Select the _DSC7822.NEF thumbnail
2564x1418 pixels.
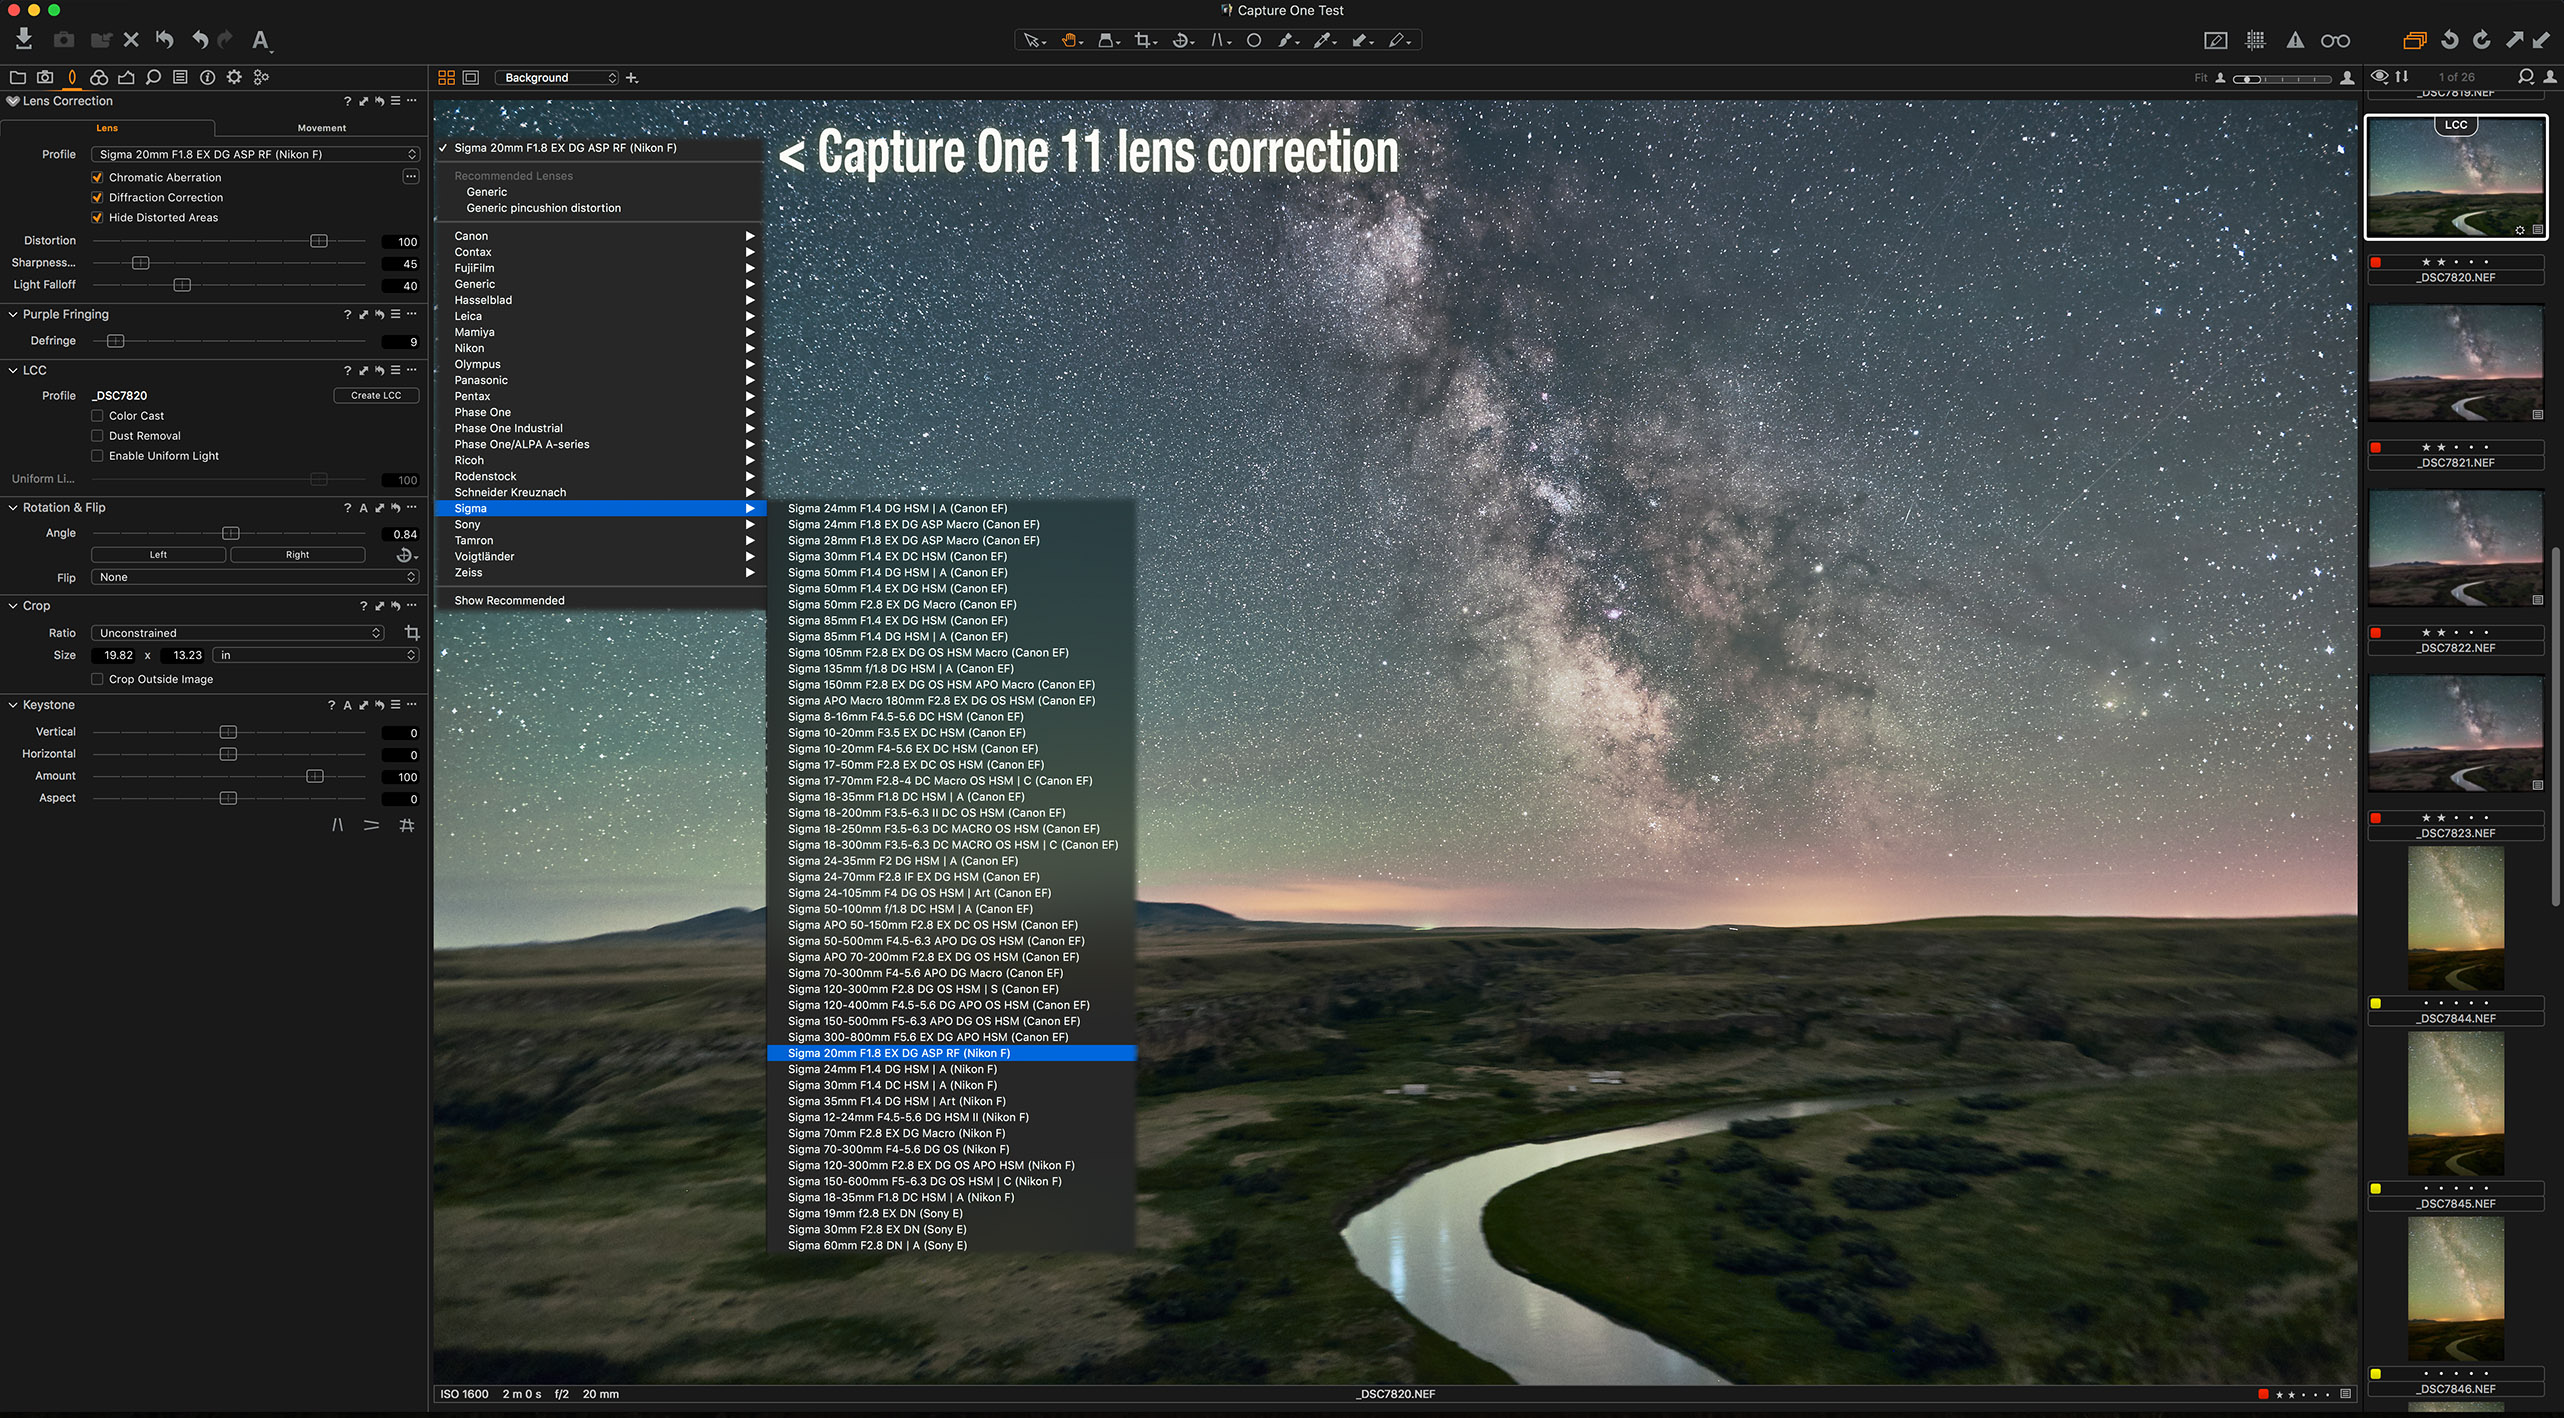[x=2455, y=548]
